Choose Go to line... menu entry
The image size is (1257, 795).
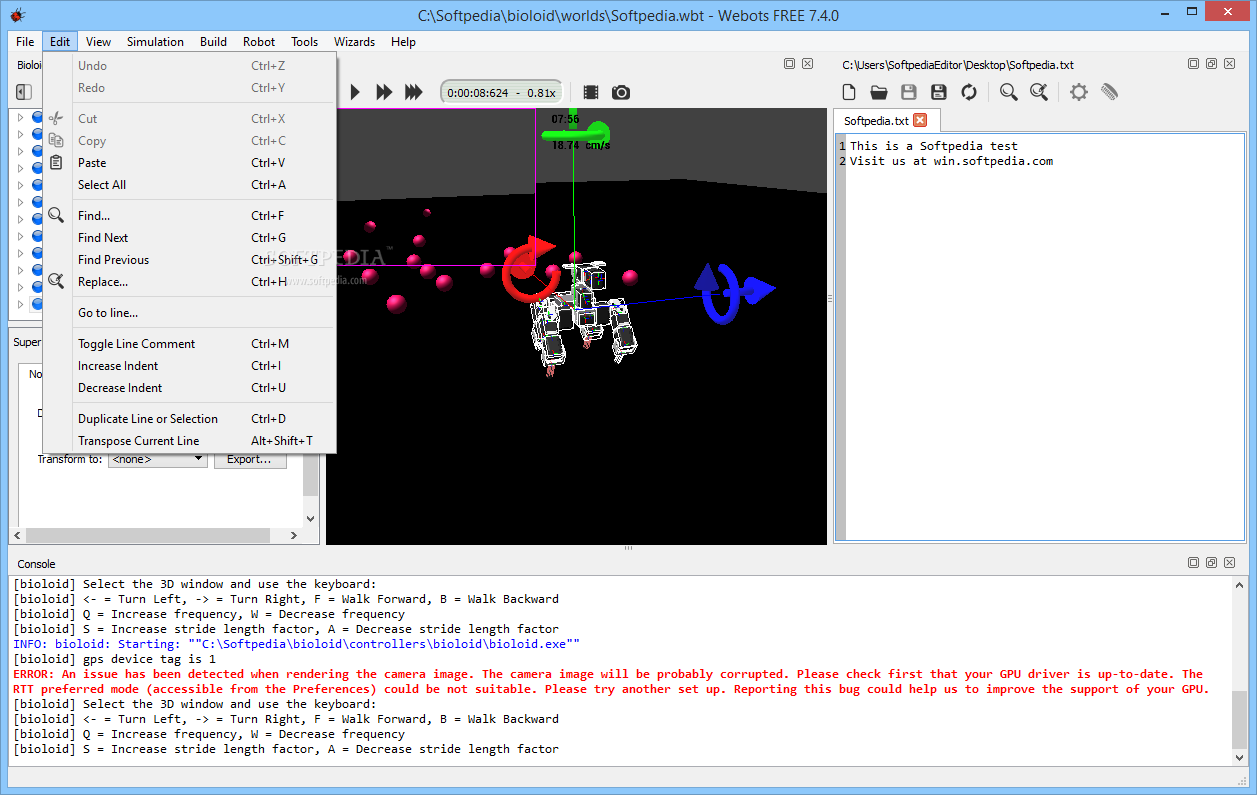pos(189,313)
